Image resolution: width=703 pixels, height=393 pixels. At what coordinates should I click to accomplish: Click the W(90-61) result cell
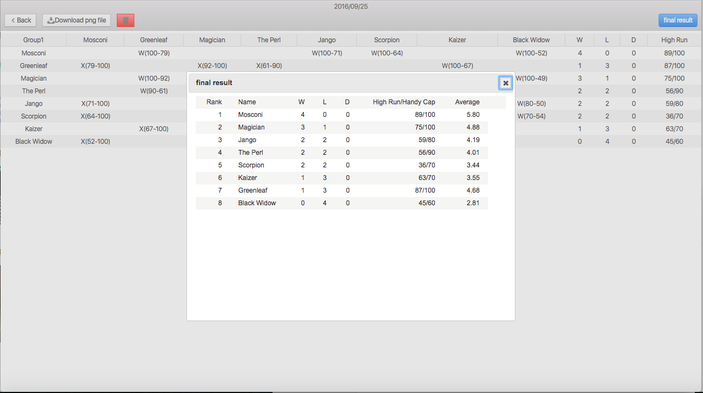pyautogui.click(x=154, y=91)
